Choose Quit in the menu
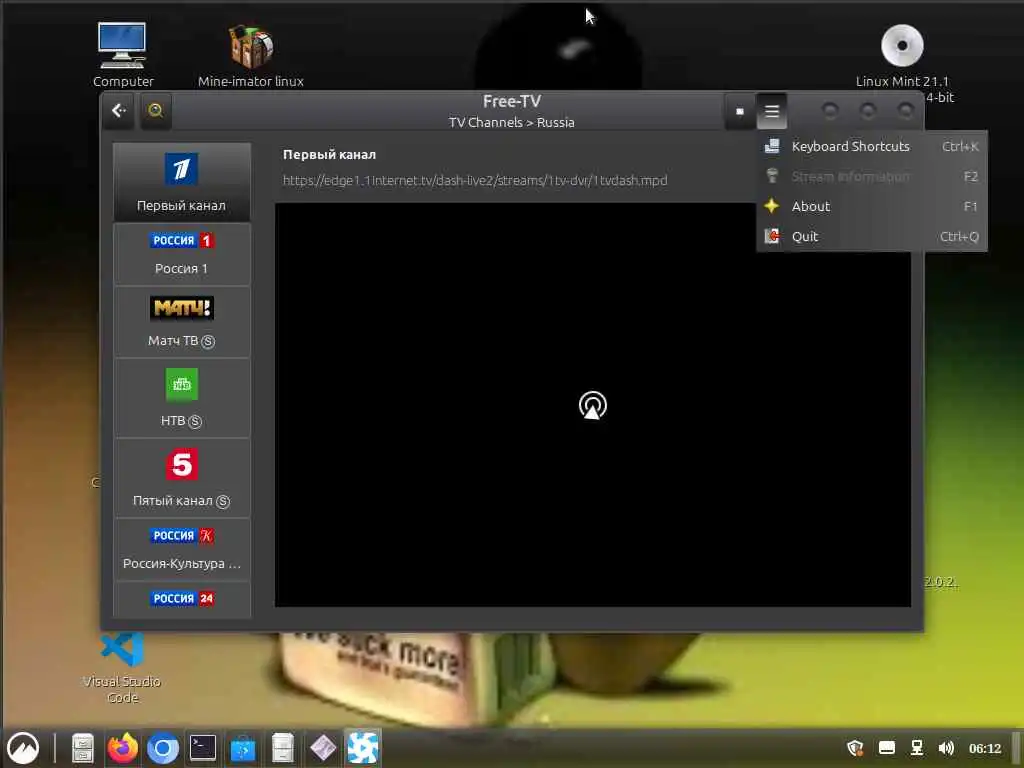The height and width of the screenshot is (768, 1024). [872, 236]
